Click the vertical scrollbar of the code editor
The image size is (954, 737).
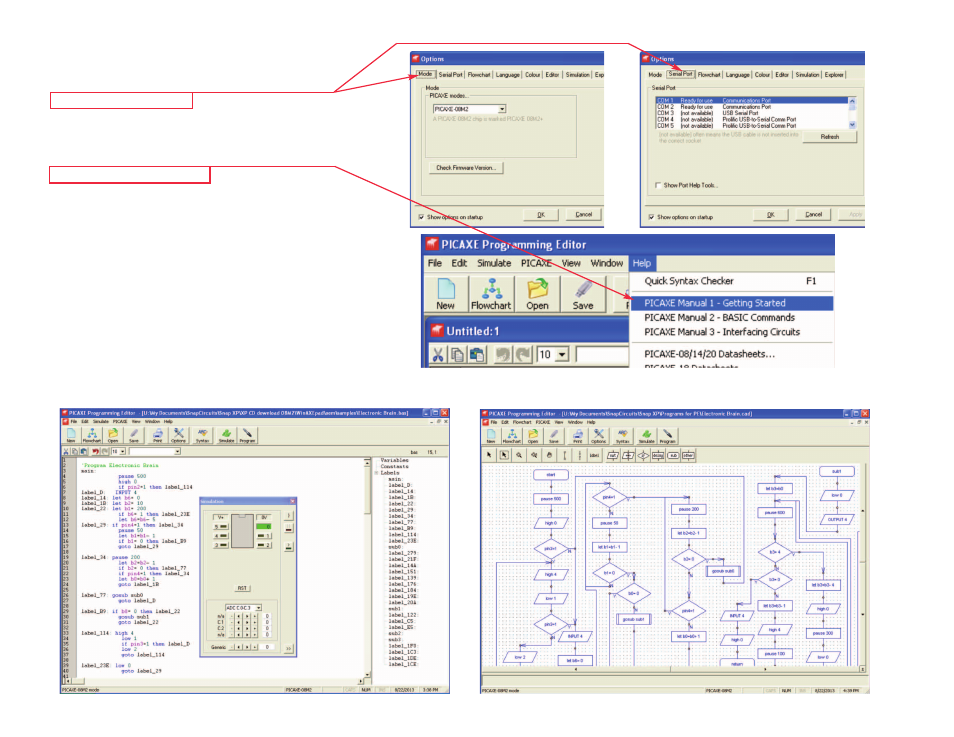tap(367, 568)
